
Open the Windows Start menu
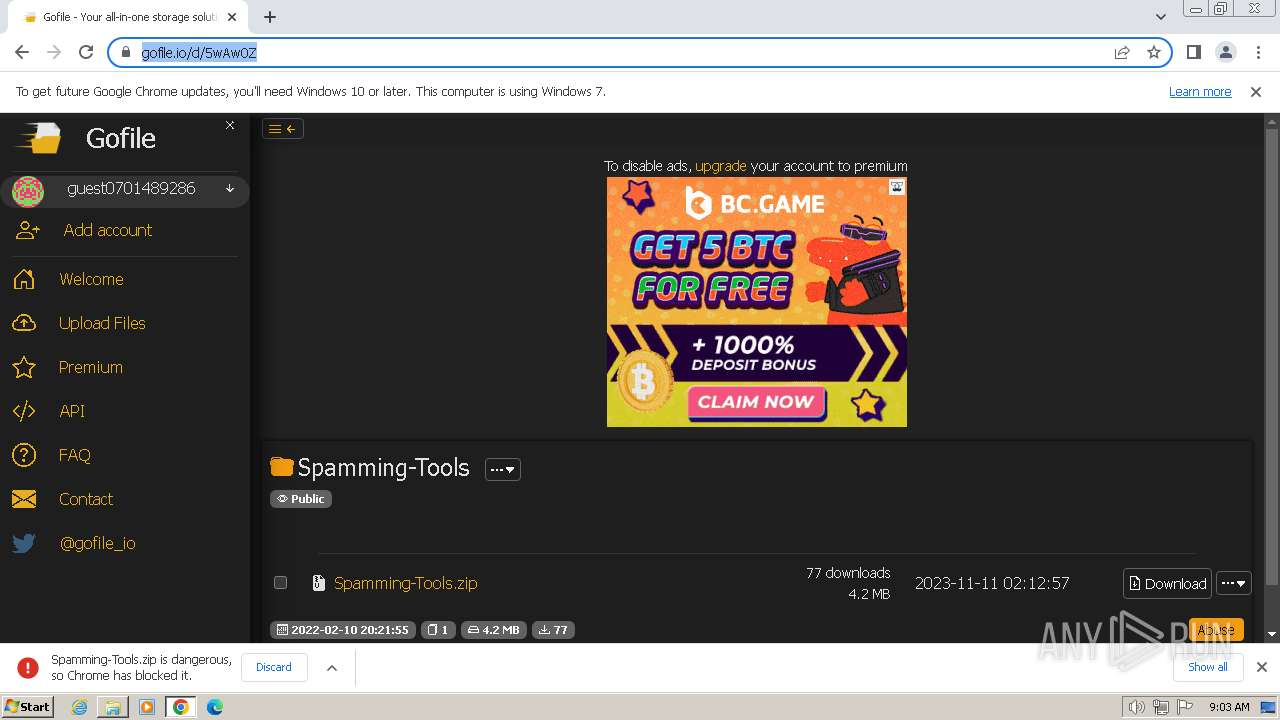click(x=27, y=707)
